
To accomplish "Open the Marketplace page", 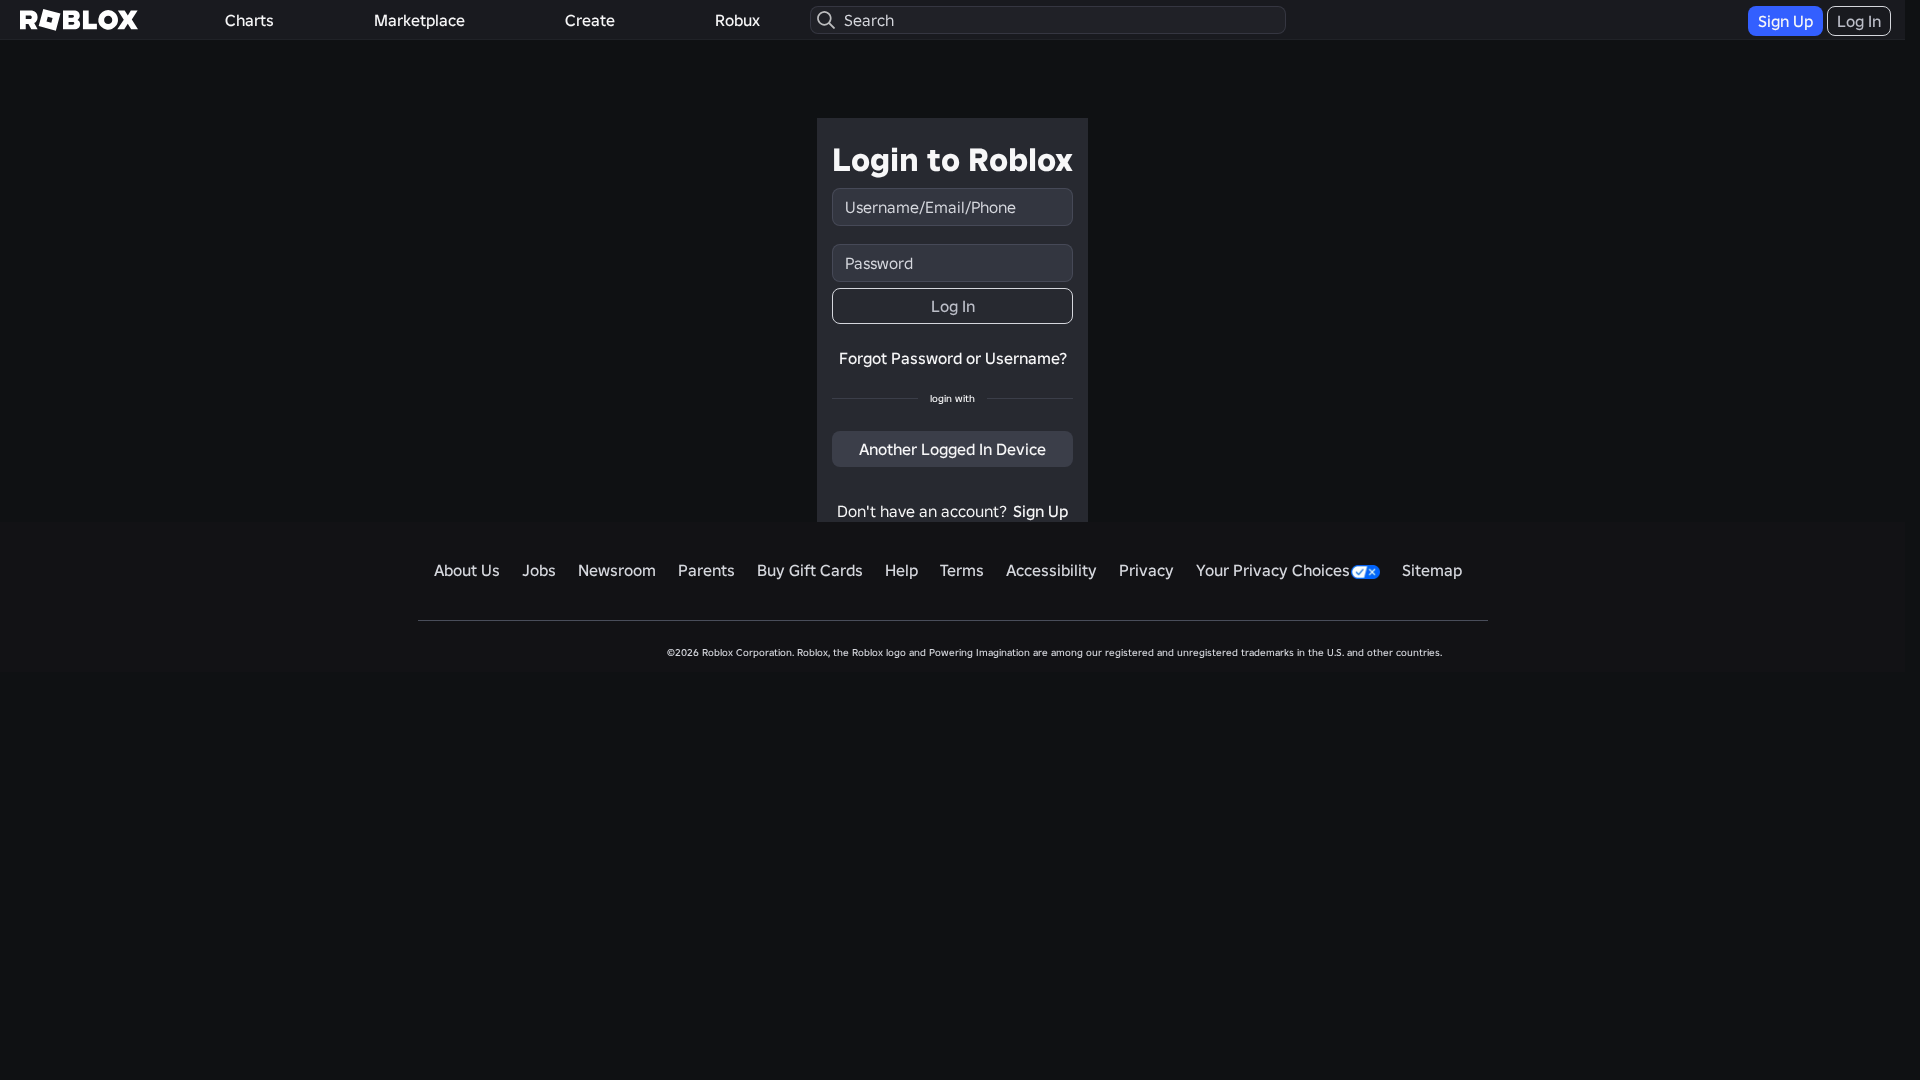I will tap(419, 20).
